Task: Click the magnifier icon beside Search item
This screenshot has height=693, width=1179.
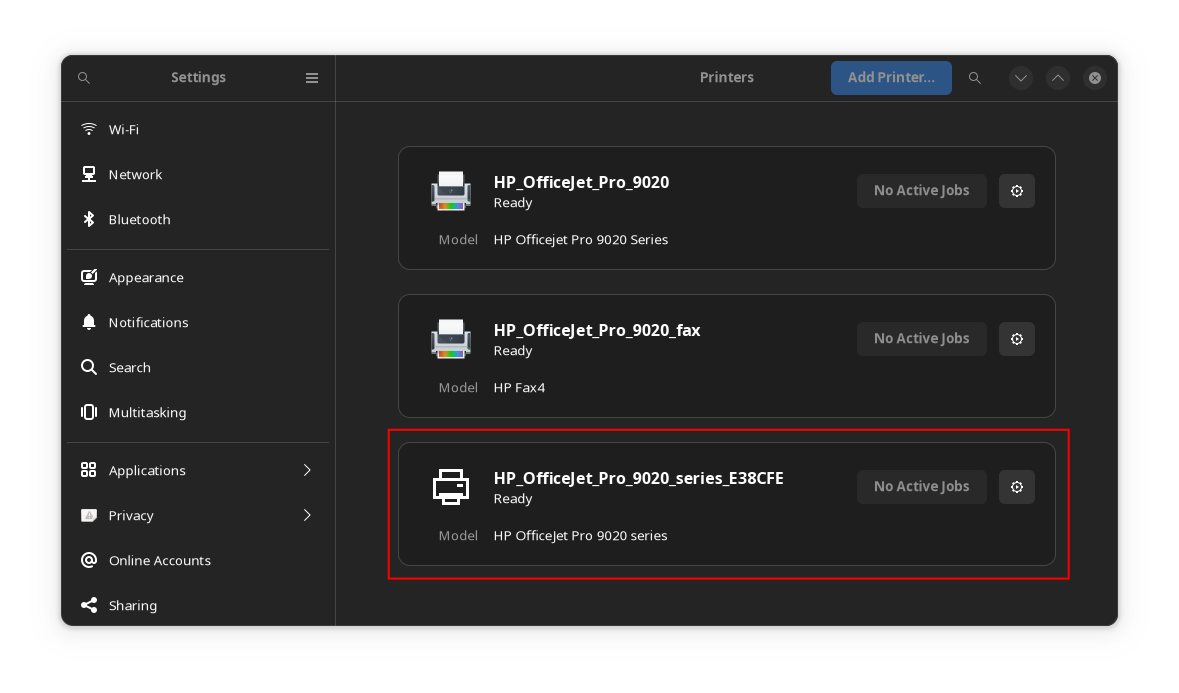Action: click(x=89, y=368)
